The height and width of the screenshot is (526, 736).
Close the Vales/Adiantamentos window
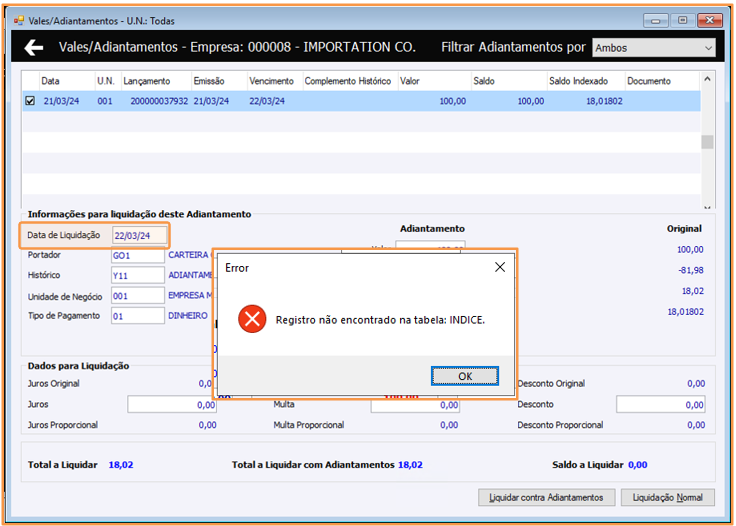pyautogui.click(x=710, y=21)
